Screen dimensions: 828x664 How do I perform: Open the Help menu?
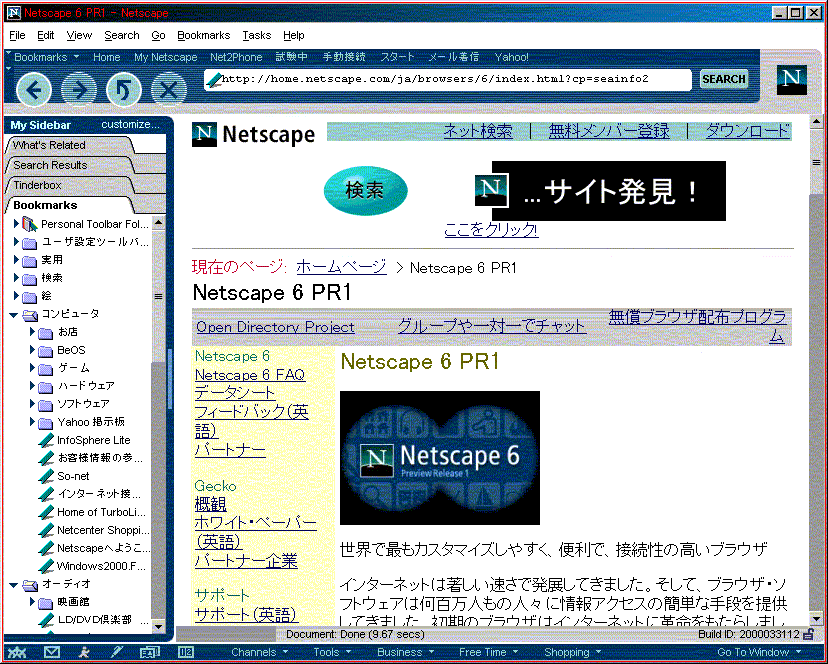pos(294,35)
